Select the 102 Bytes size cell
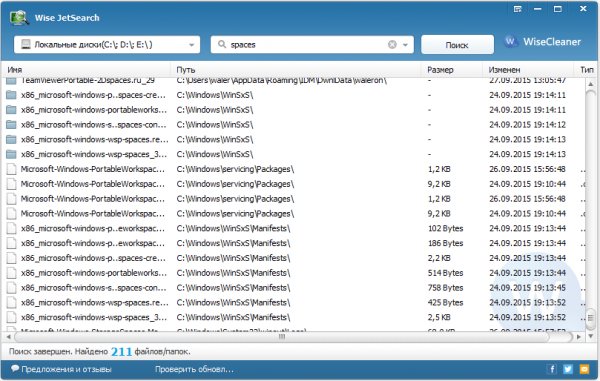Viewport: 600px width, 381px height. point(445,228)
